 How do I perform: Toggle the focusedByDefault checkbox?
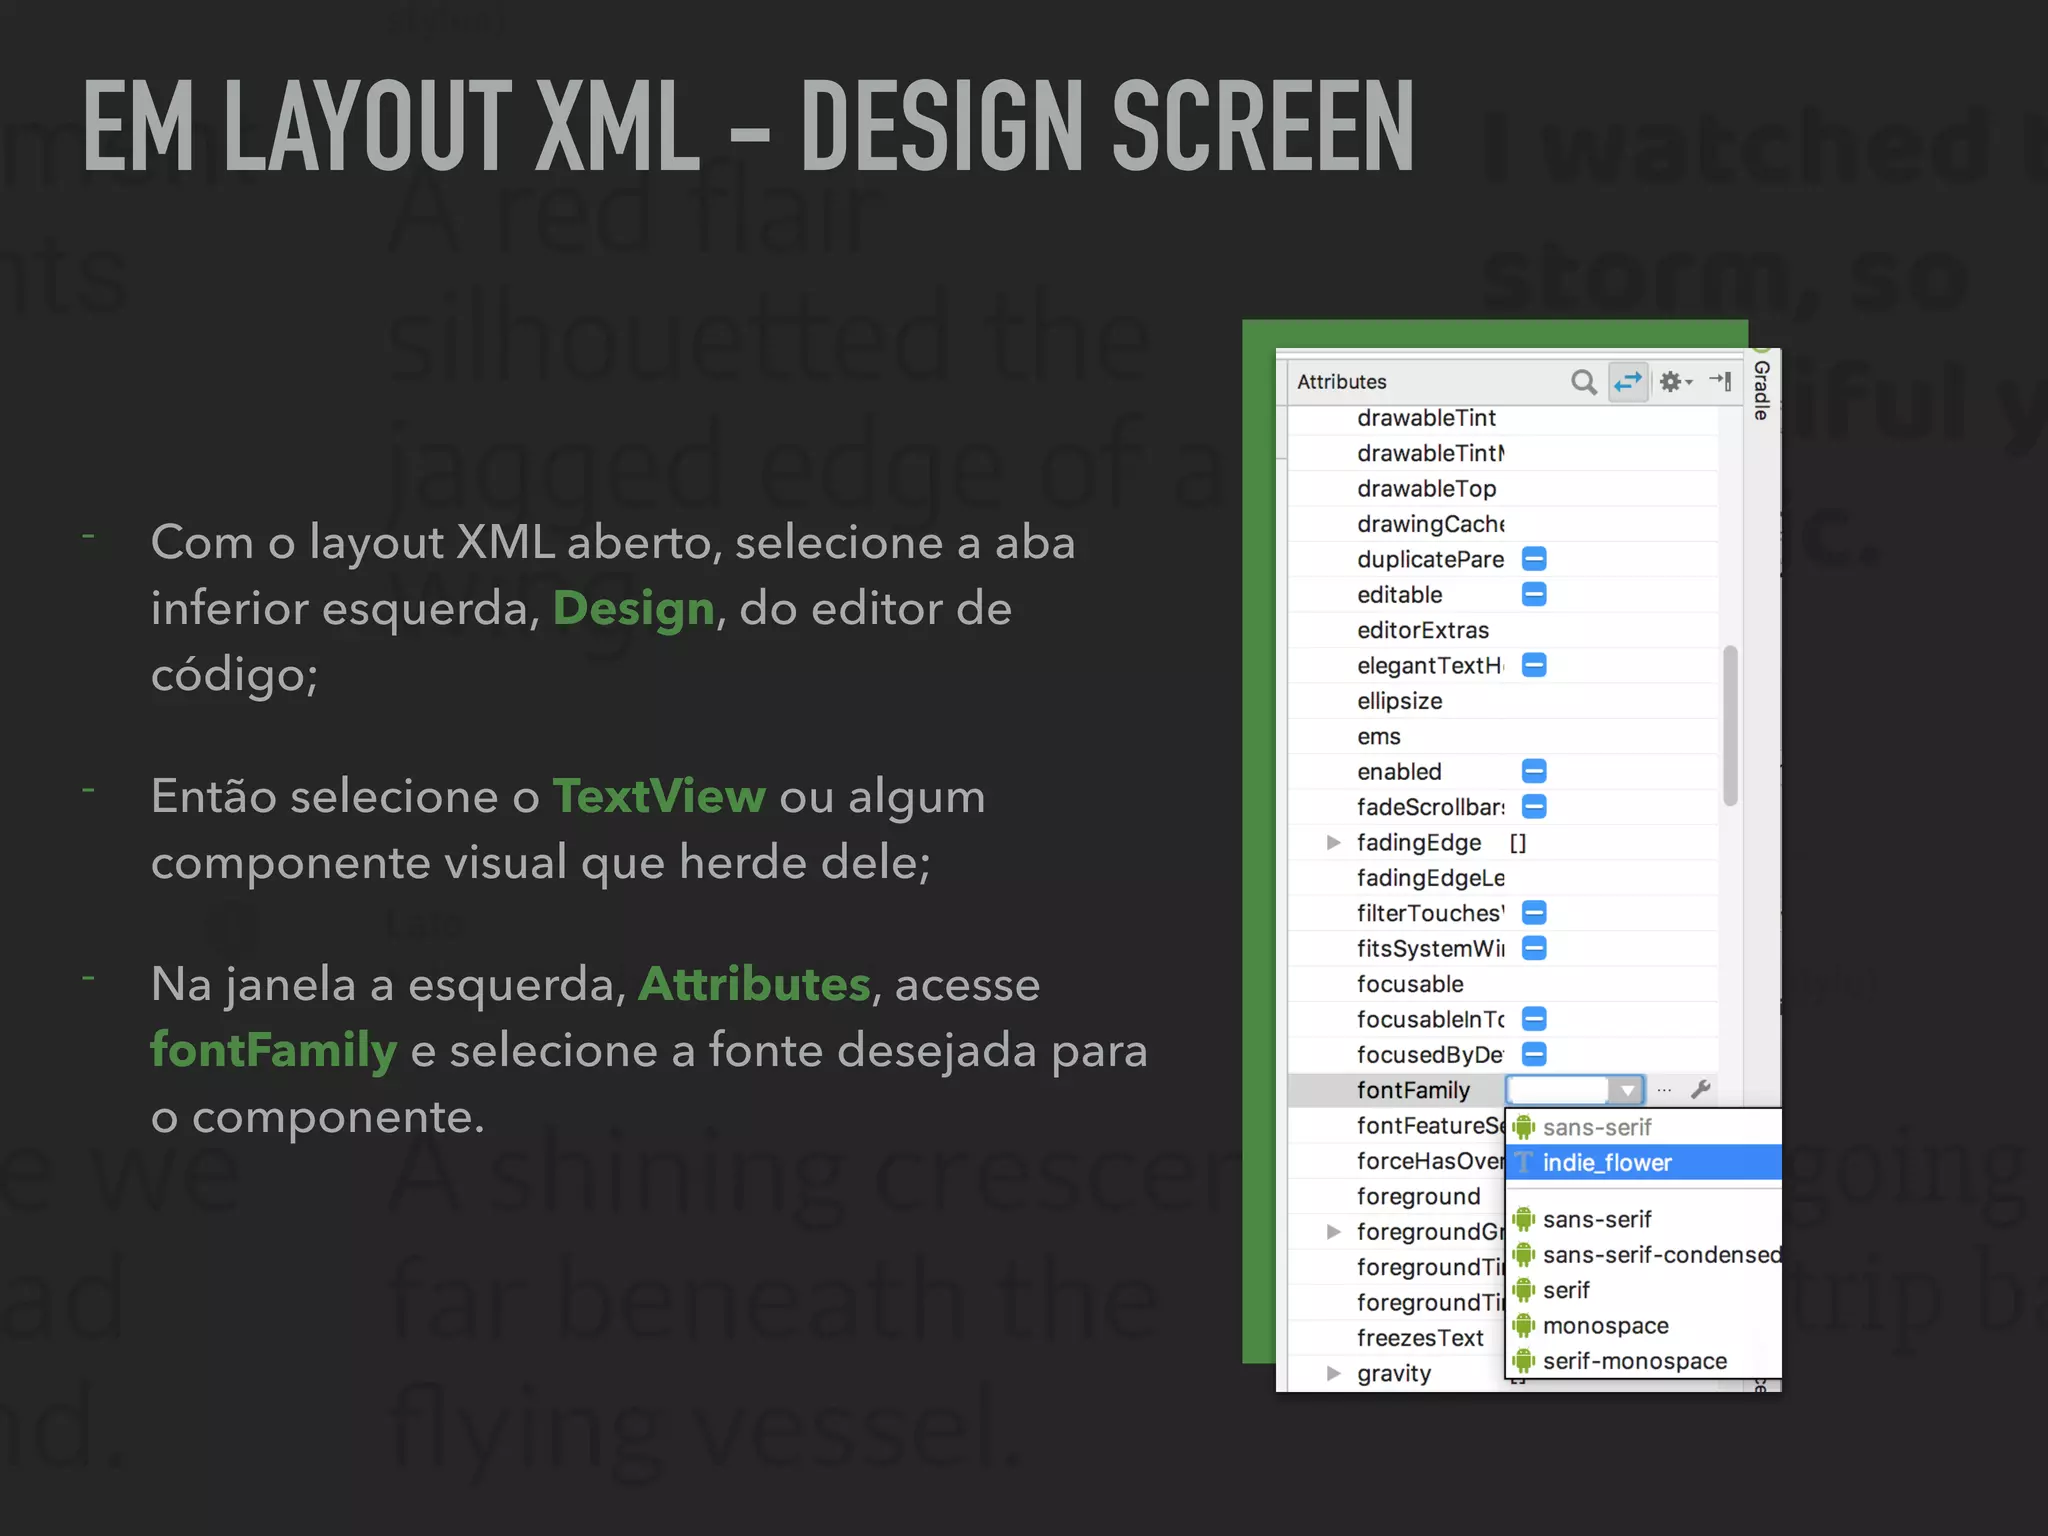(1534, 1054)
